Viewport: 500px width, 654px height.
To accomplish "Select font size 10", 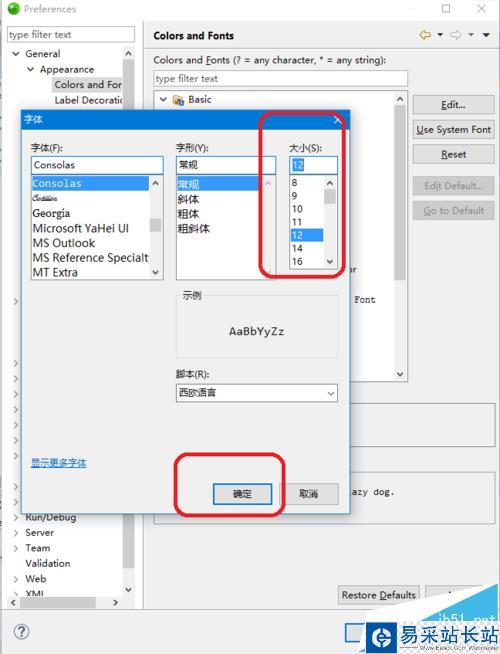I will pyautogui.click(x=297, y=209).
